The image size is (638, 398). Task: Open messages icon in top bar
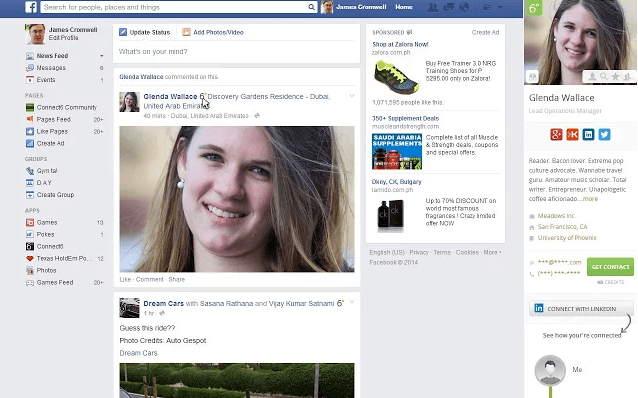448,7
